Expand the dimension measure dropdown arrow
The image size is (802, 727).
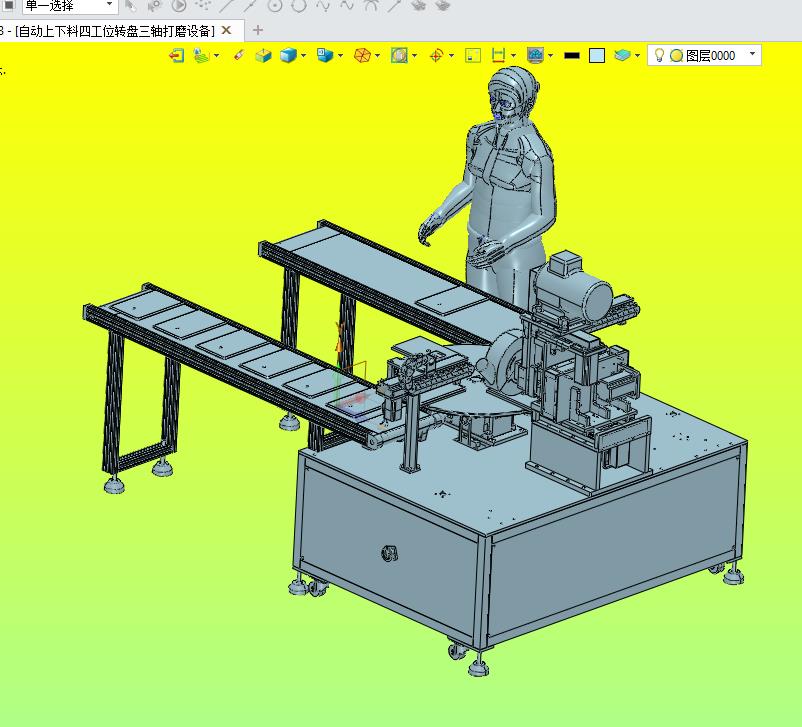(x=514, y=55)
